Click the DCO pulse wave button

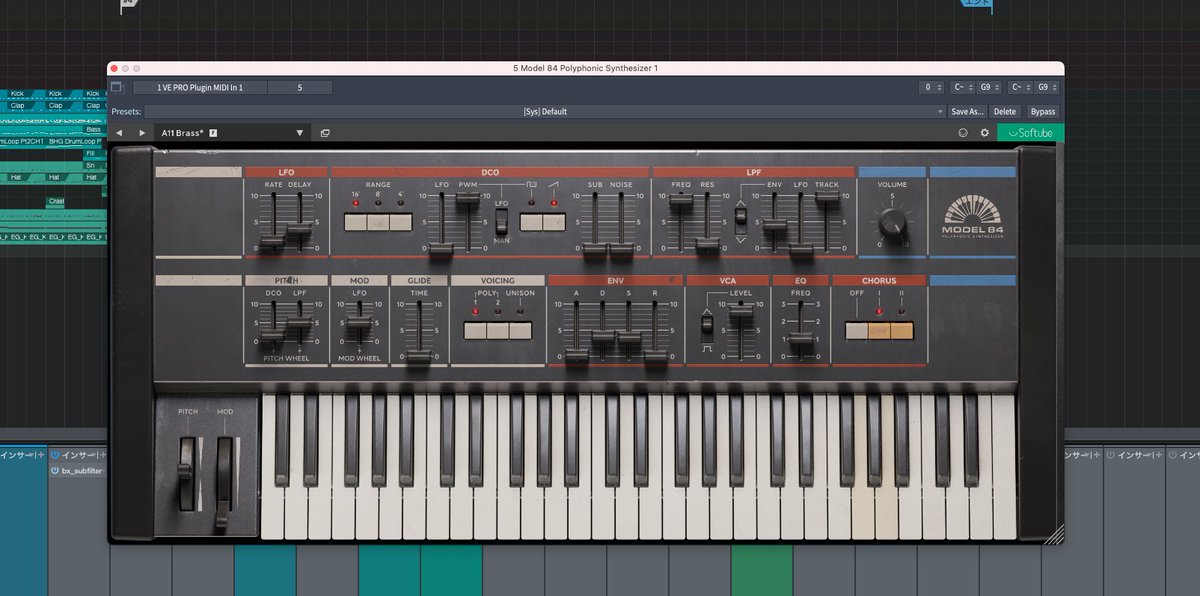point(531,222)
